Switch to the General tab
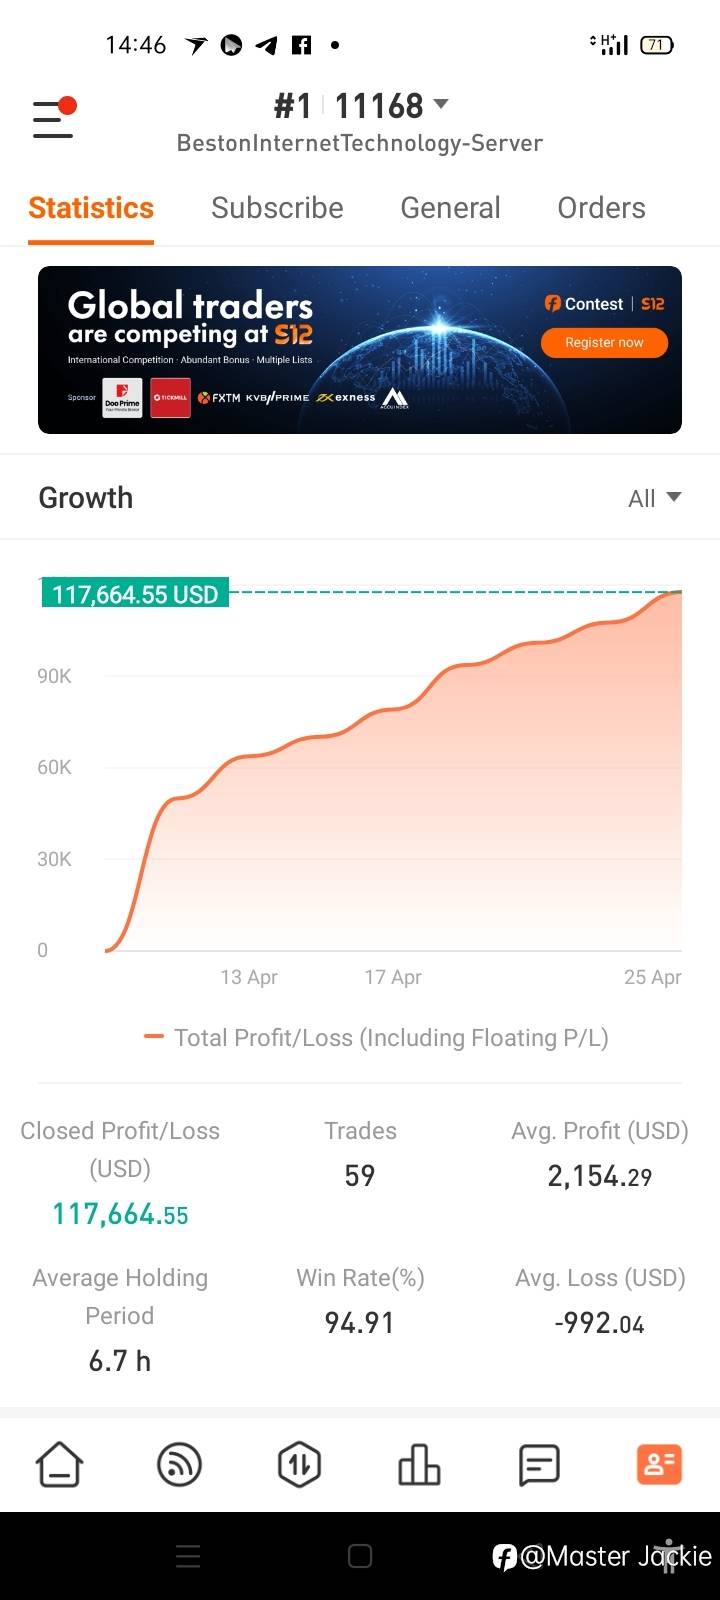 (450, 208)
